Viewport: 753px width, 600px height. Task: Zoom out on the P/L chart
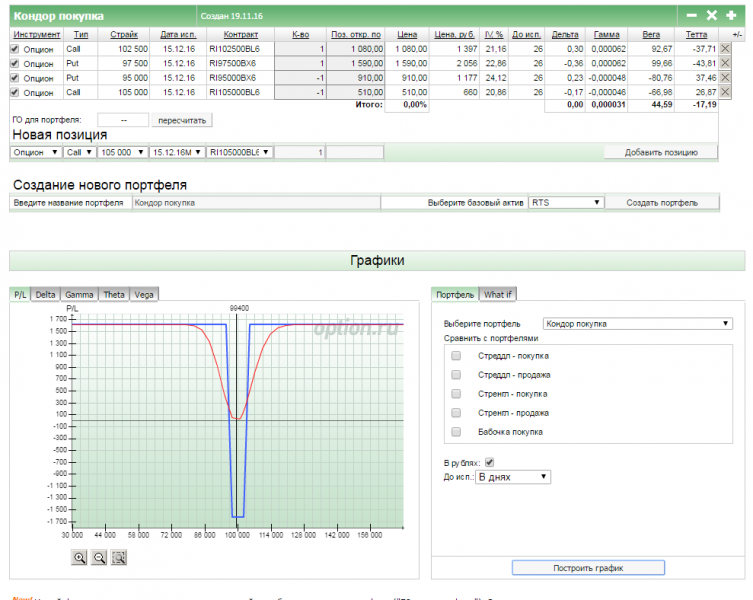tap(99, 558)
